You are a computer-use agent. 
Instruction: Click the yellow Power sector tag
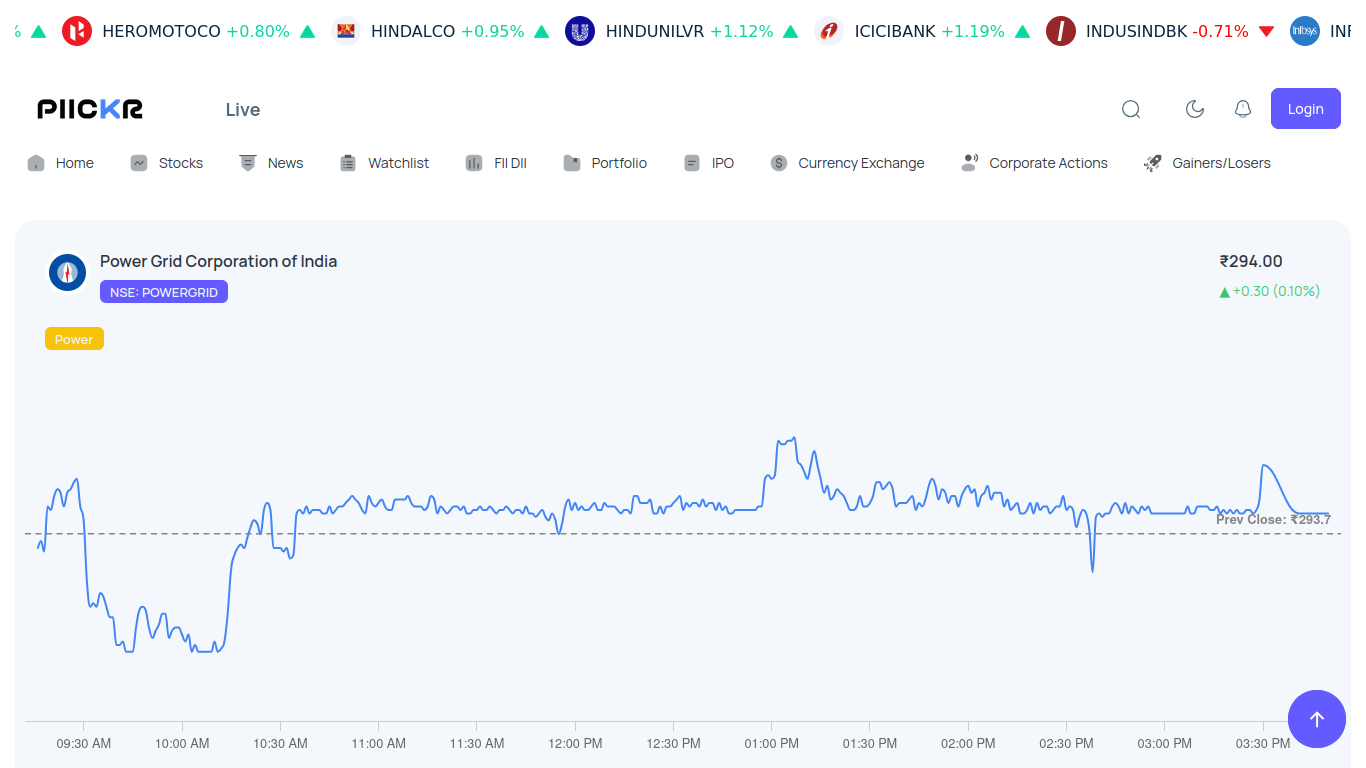pos(74,339)
